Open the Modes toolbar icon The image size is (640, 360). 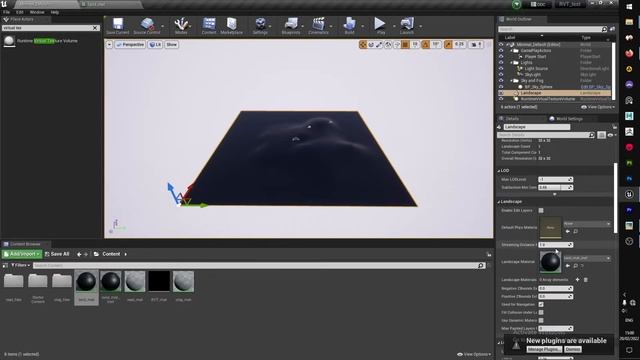181,26
